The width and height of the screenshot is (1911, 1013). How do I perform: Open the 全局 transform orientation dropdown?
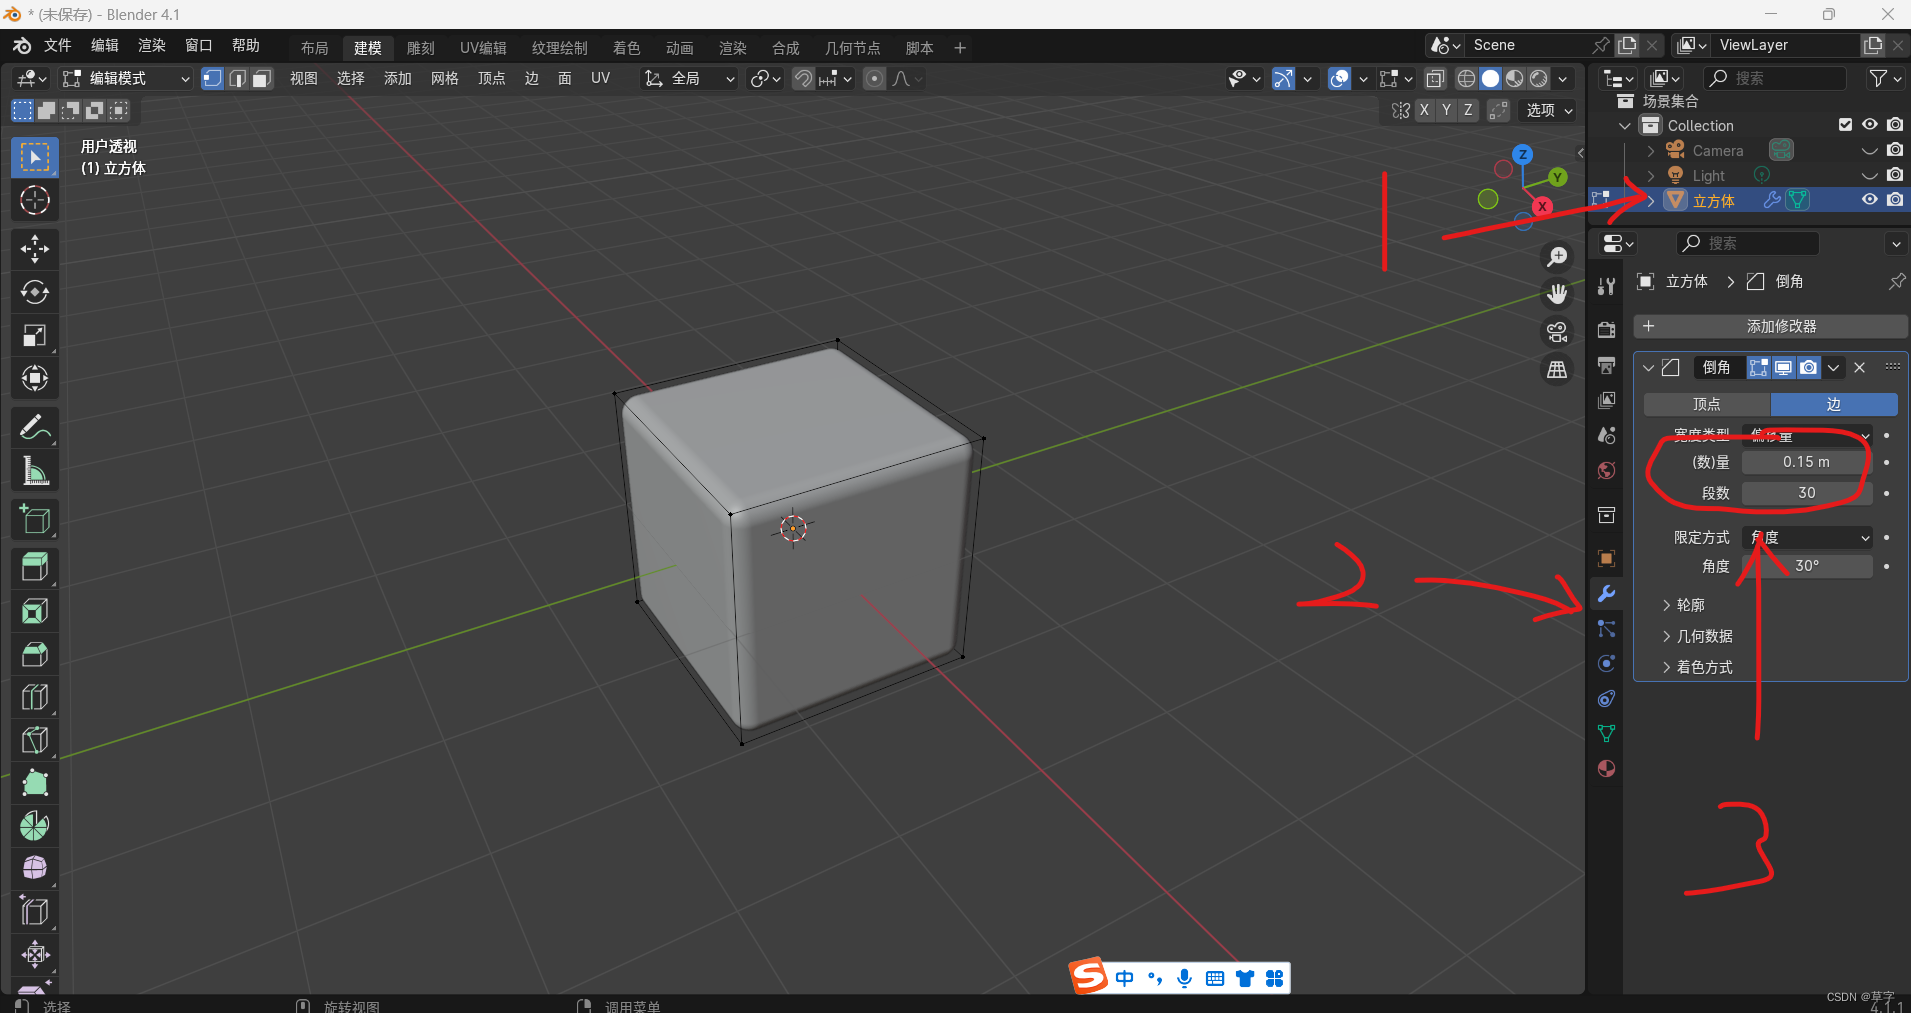point(689,78)
